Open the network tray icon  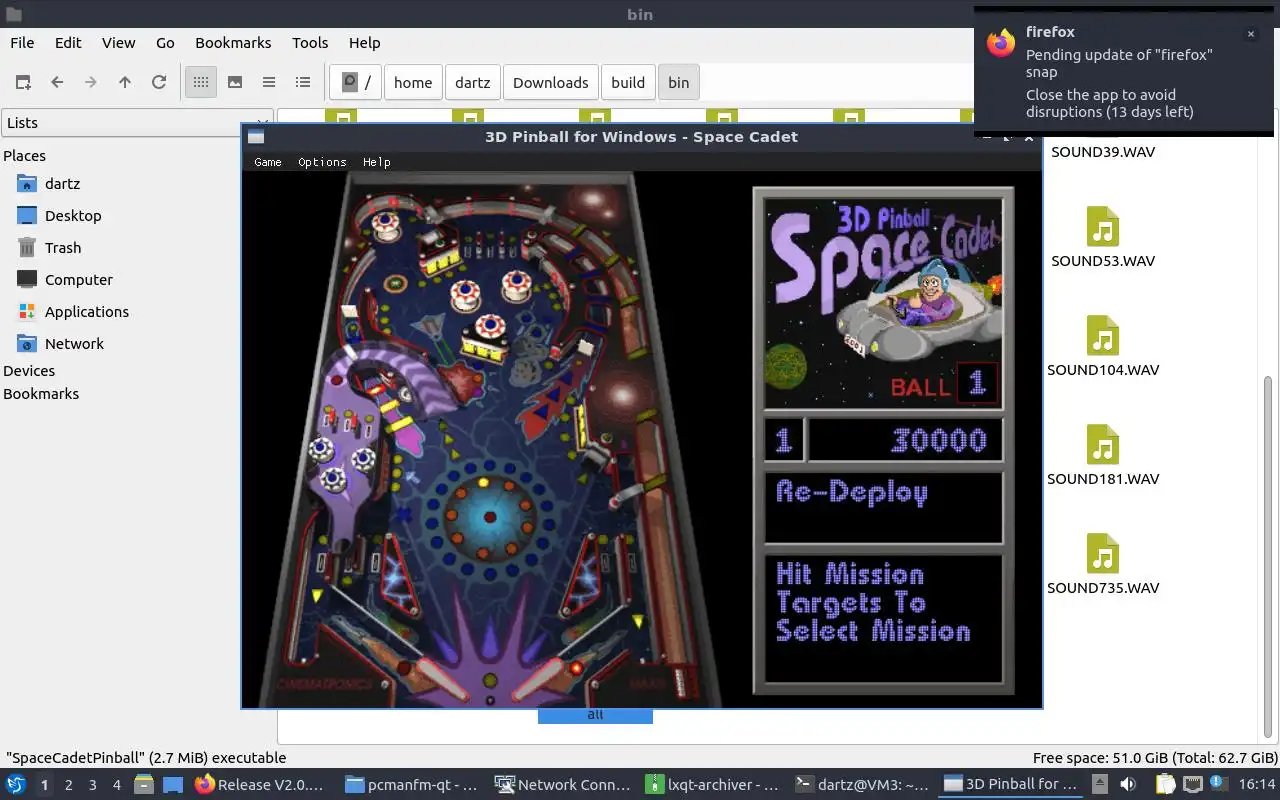click(x=1192, y=785)
